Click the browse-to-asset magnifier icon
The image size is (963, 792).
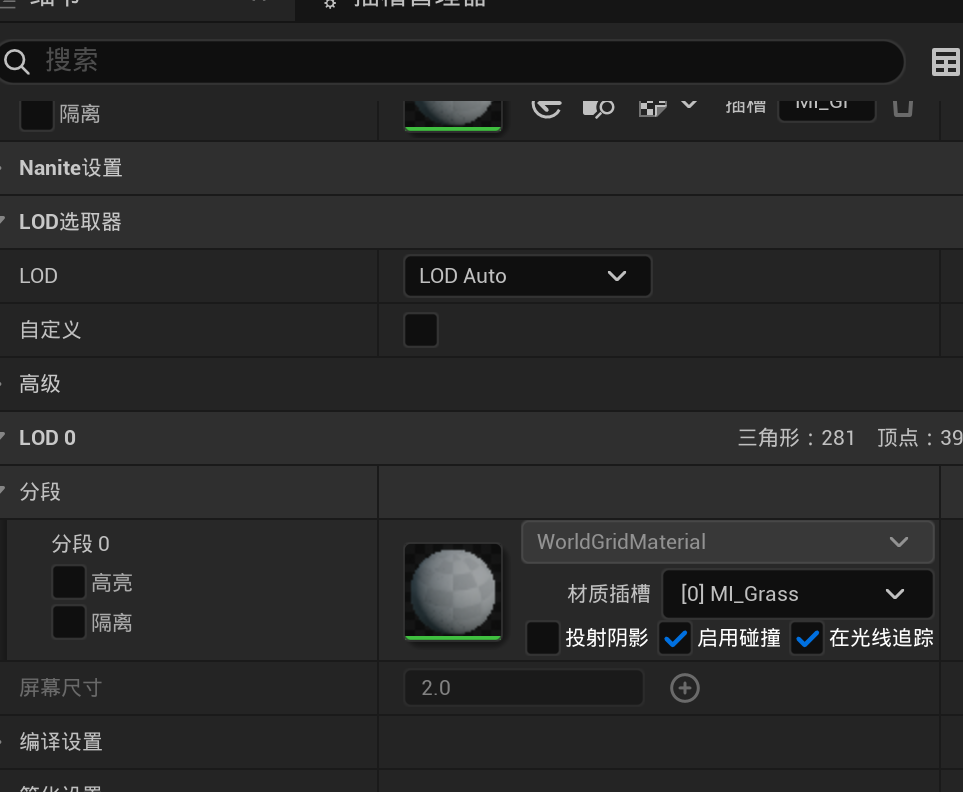[x=598, y=106]
